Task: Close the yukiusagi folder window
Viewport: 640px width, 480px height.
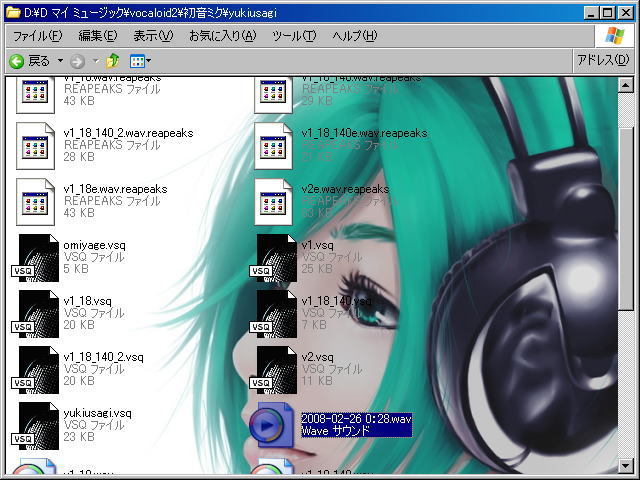Action: point(625,13)
